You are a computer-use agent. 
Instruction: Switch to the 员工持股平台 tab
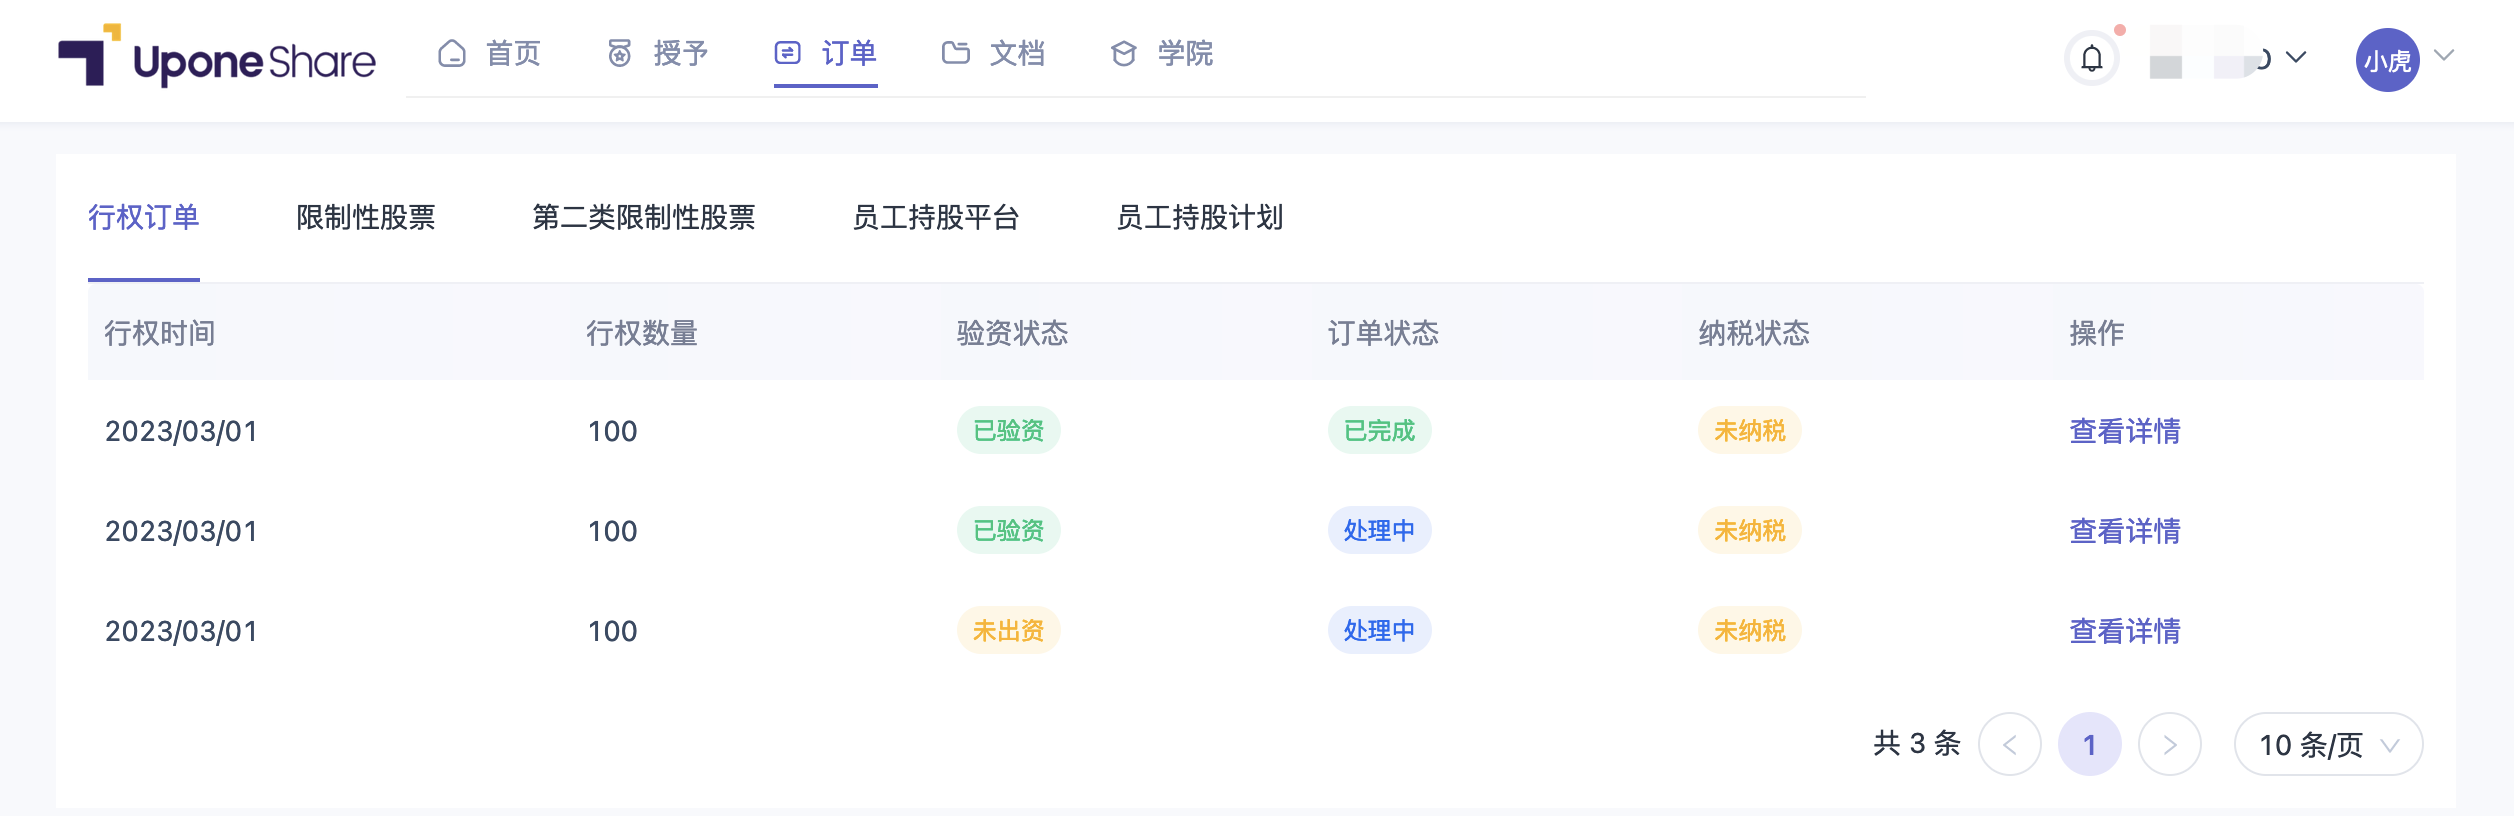(x=936, y=217)
